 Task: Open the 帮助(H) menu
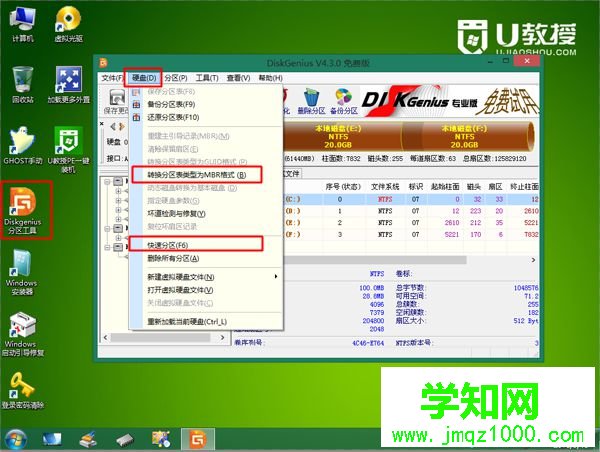click(271, 78)
